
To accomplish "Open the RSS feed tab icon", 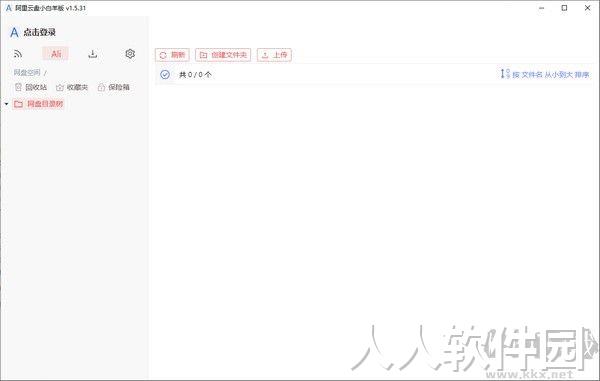I will pos(18,54).
